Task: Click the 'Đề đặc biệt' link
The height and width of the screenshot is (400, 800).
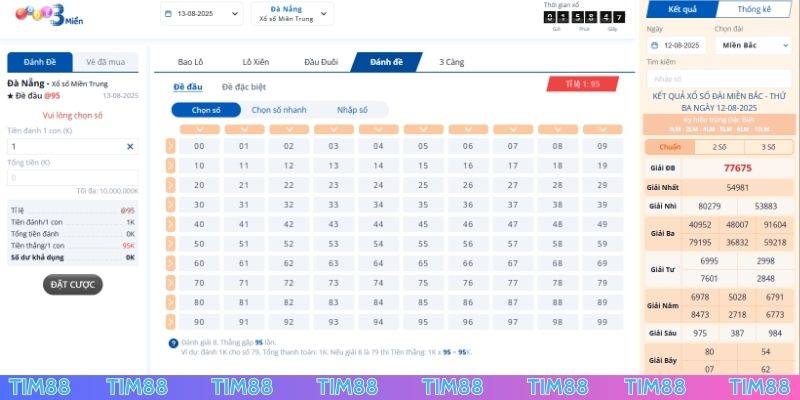Action: pos(244,87)
